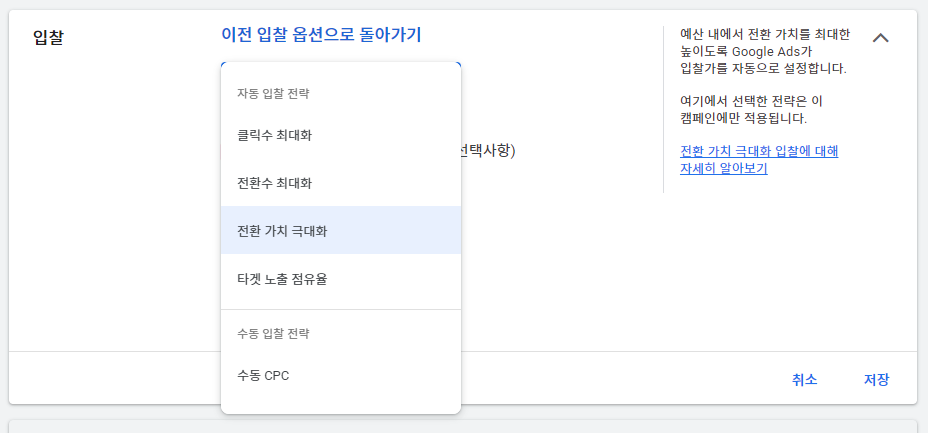Image resolution: width=928 pixels, height=433 pixels.
Task: Click the 자동 입찰 전략 group header
Action: coord(273,94)
